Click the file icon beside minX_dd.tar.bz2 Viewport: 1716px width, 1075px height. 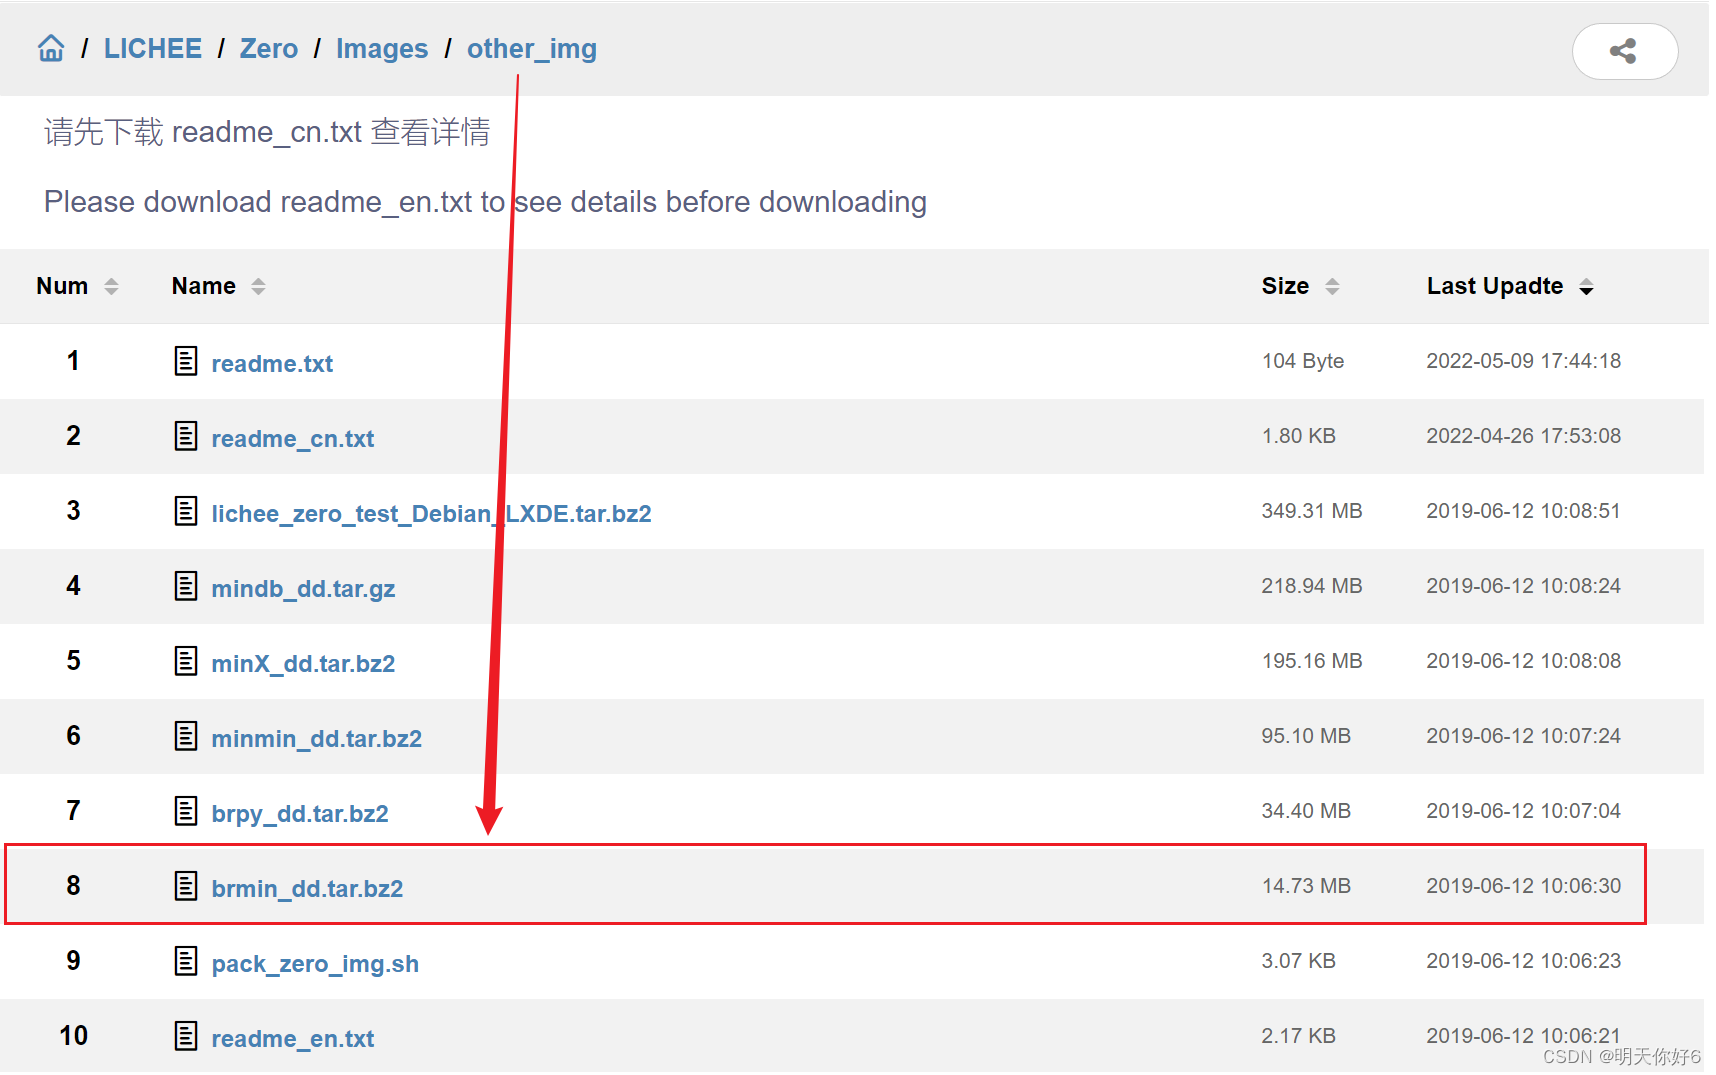[x=186, y=661]
